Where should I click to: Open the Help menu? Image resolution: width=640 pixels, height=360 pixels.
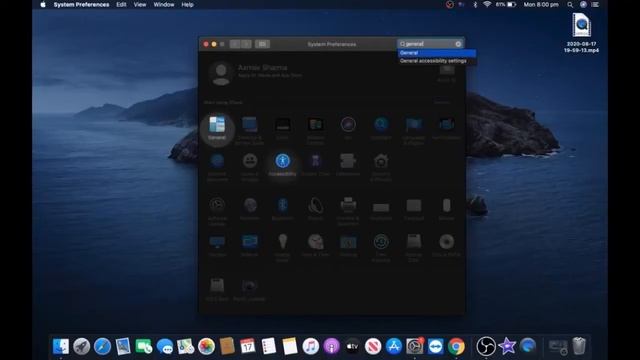187,4
